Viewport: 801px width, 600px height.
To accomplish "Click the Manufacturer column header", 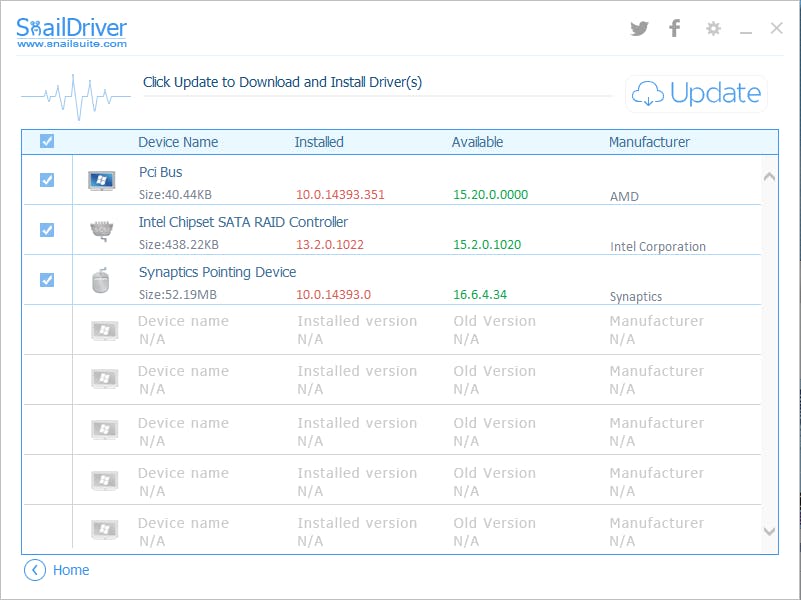I will [649, 142].
